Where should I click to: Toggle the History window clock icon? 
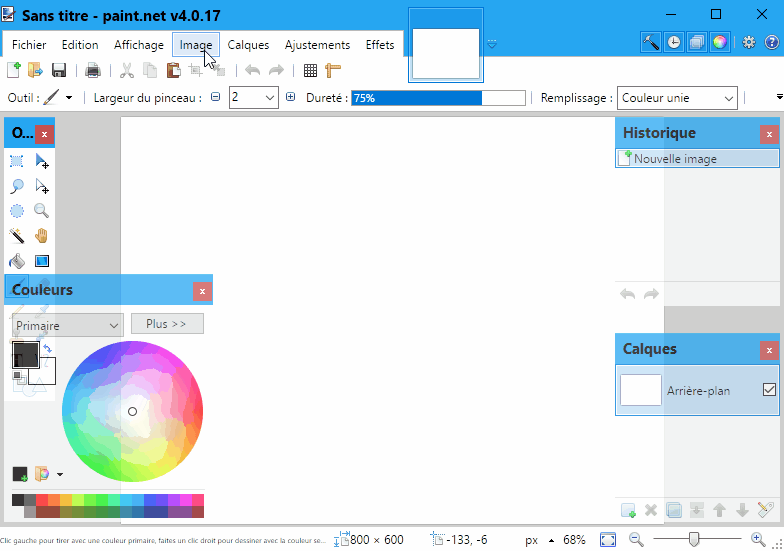click(x=674, y=42)
